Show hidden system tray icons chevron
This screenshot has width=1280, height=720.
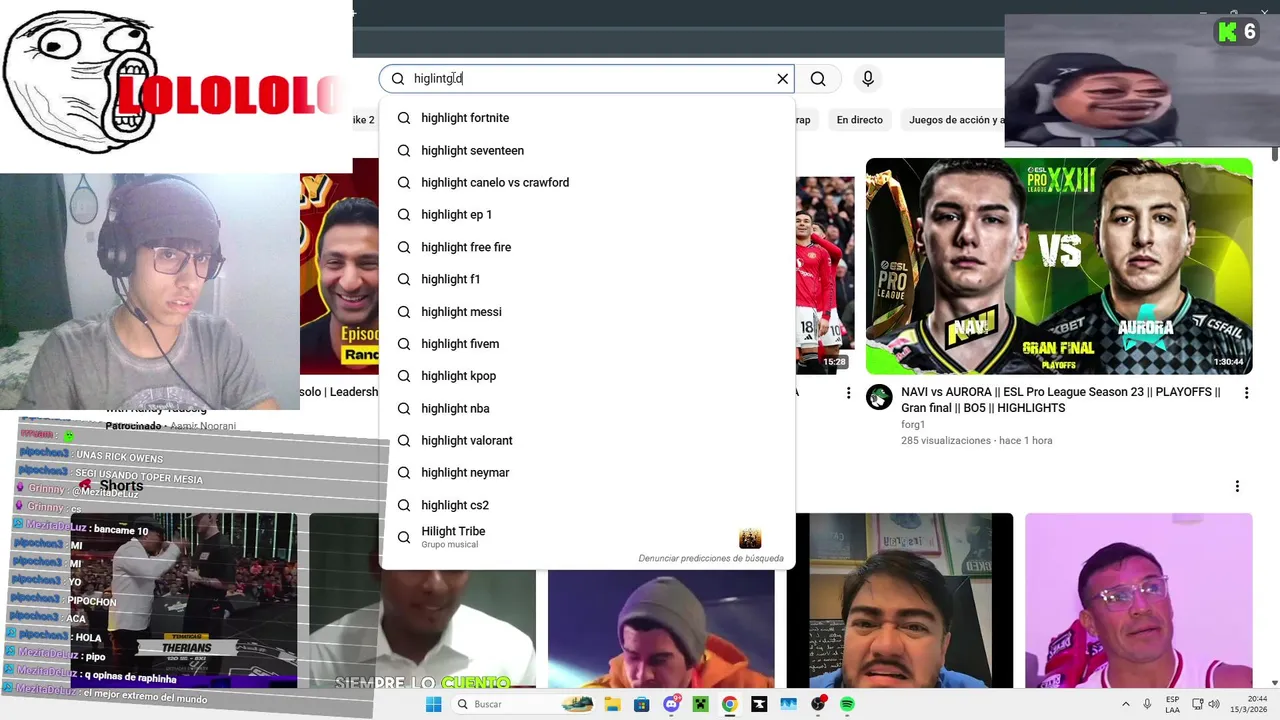(x=1125, y=704)
